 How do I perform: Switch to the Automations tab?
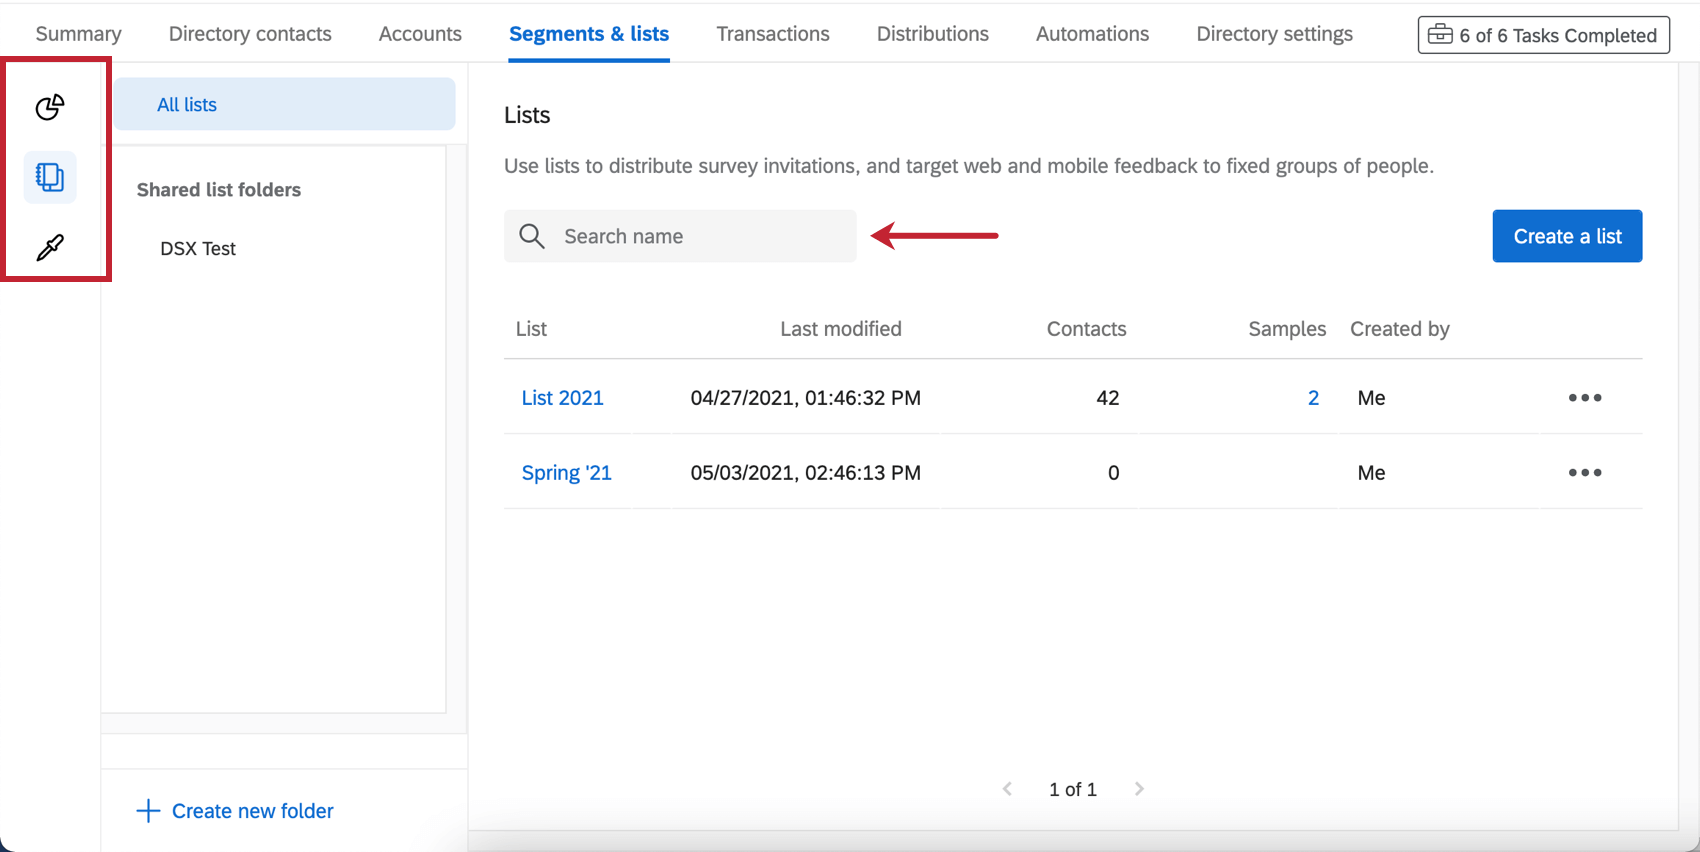pyautogui.click(x=1092, y=34)
